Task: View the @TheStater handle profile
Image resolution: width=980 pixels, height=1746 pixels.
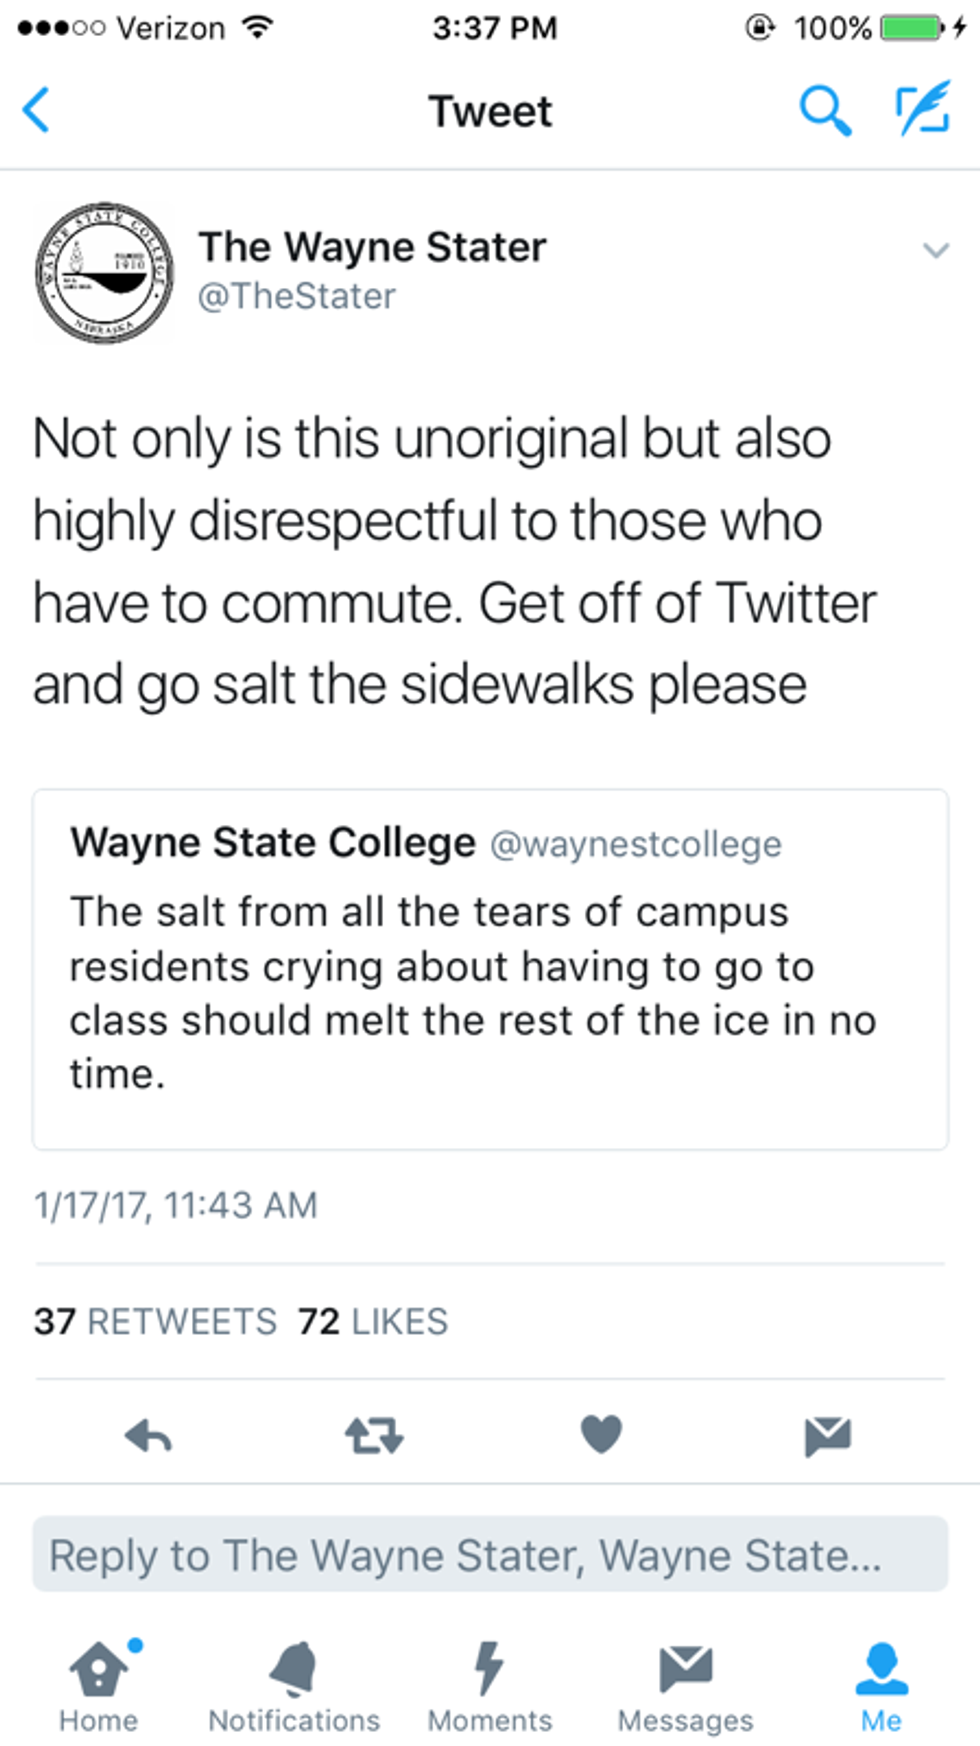Action: pyautogui.click(x=297, y=297)
